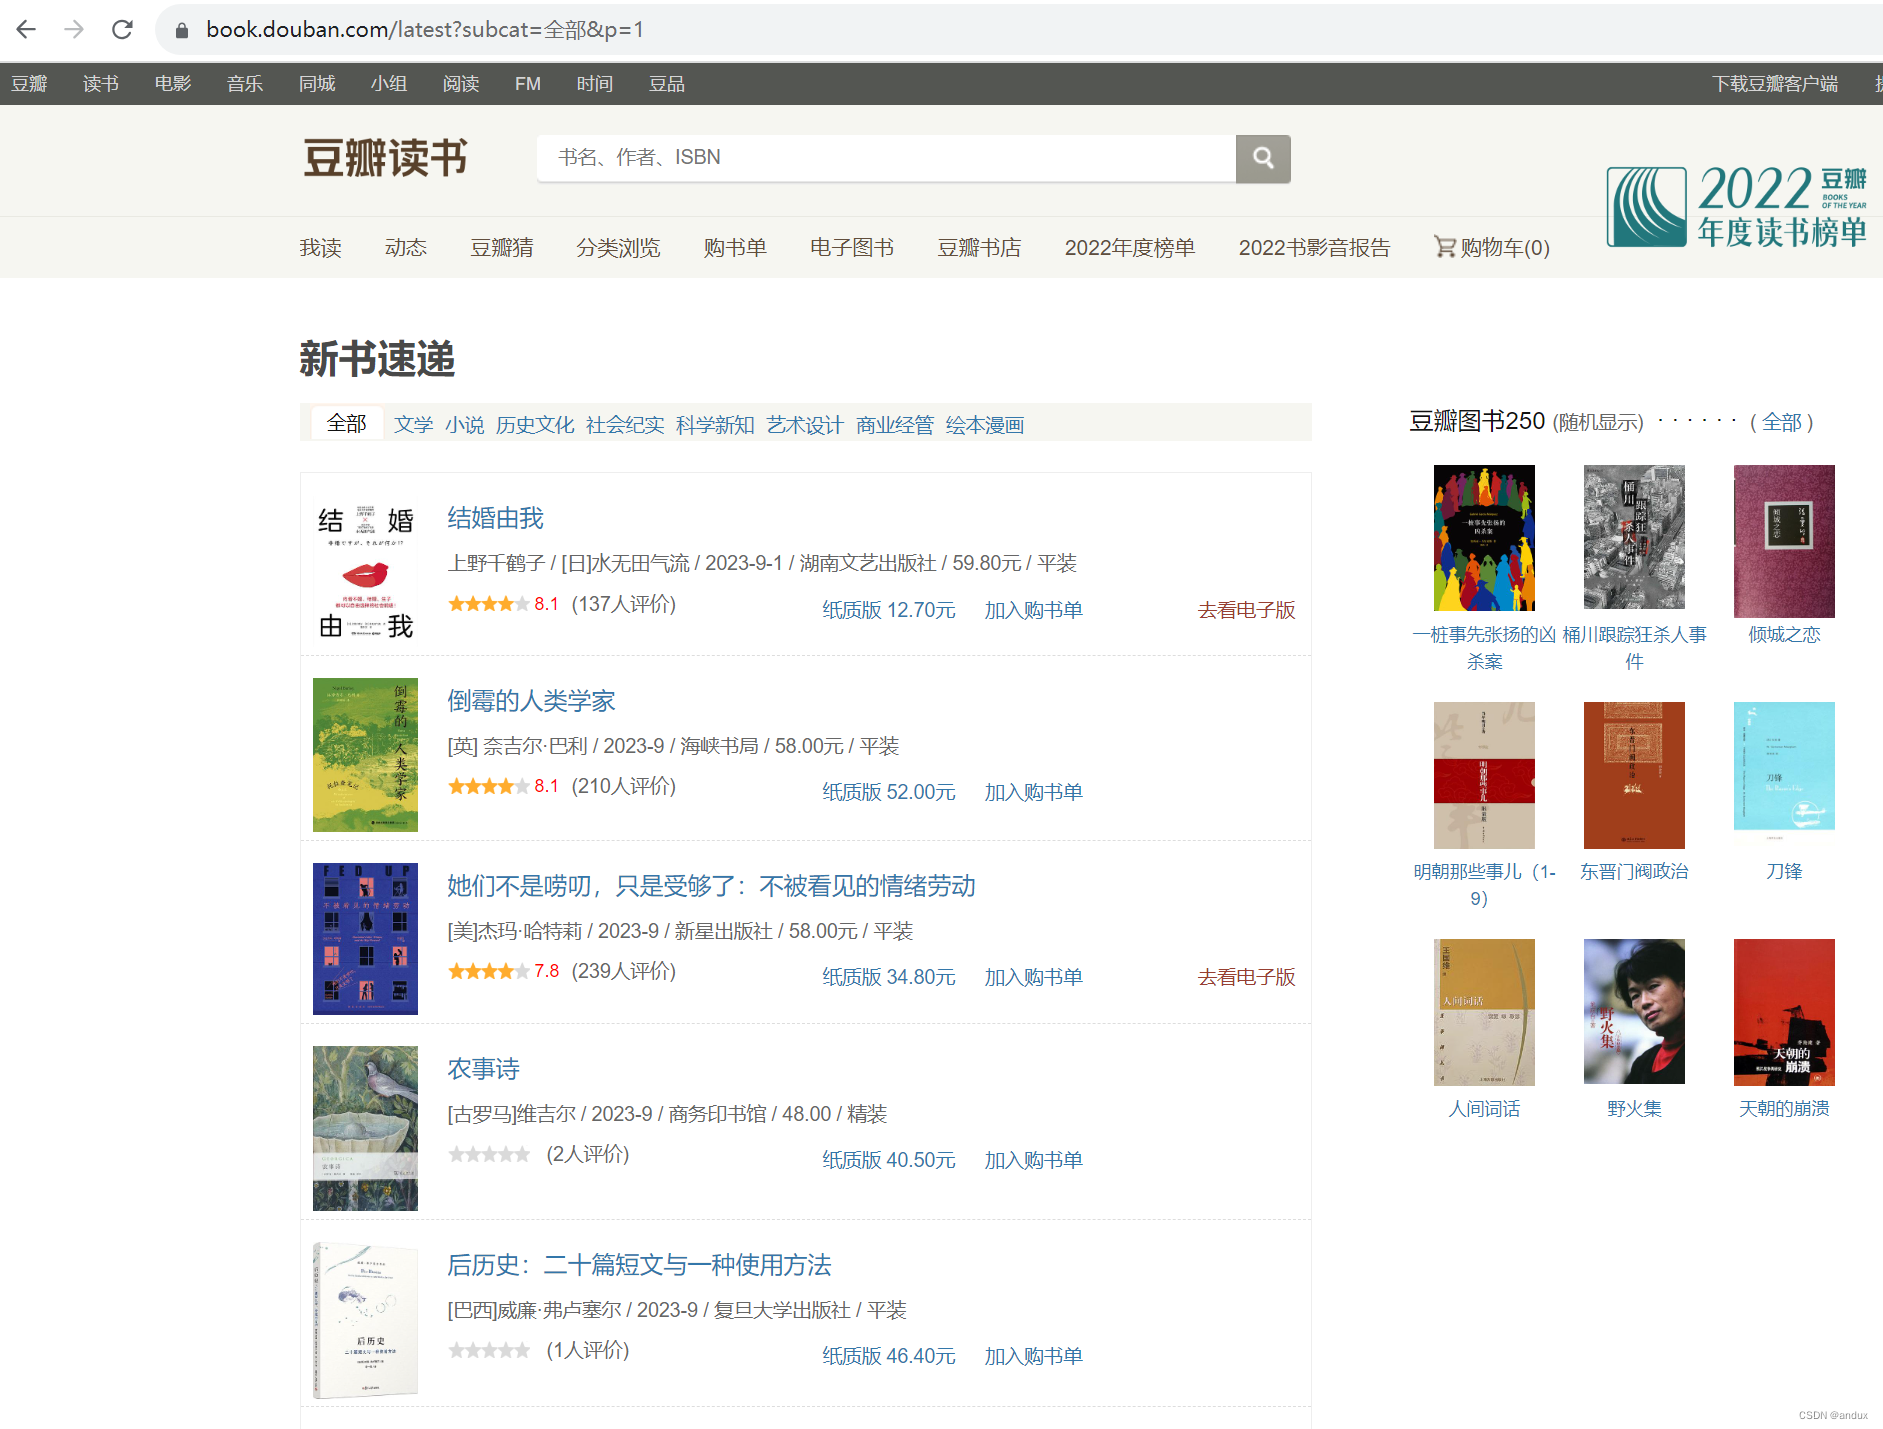
Task: Select the 小说 category tab
Action: coord(465,425)
